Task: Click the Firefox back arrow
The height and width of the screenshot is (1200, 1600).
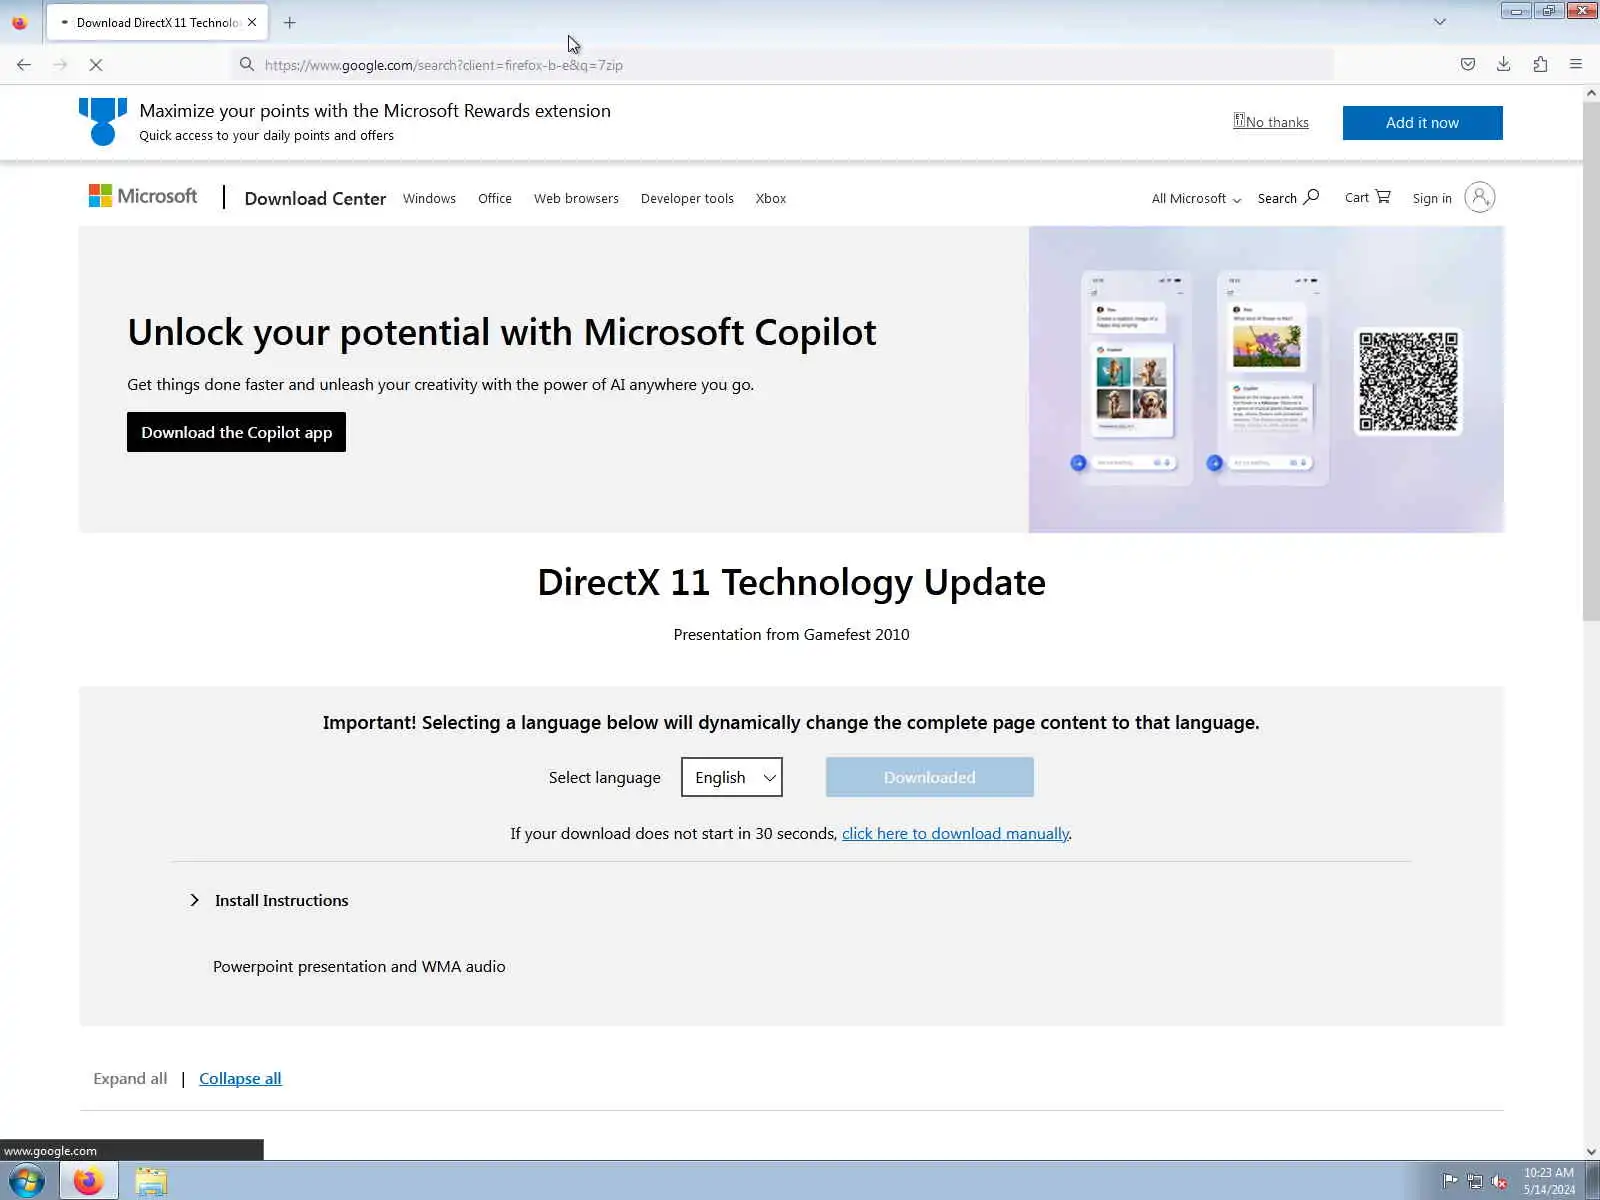Action: [24, 64]
